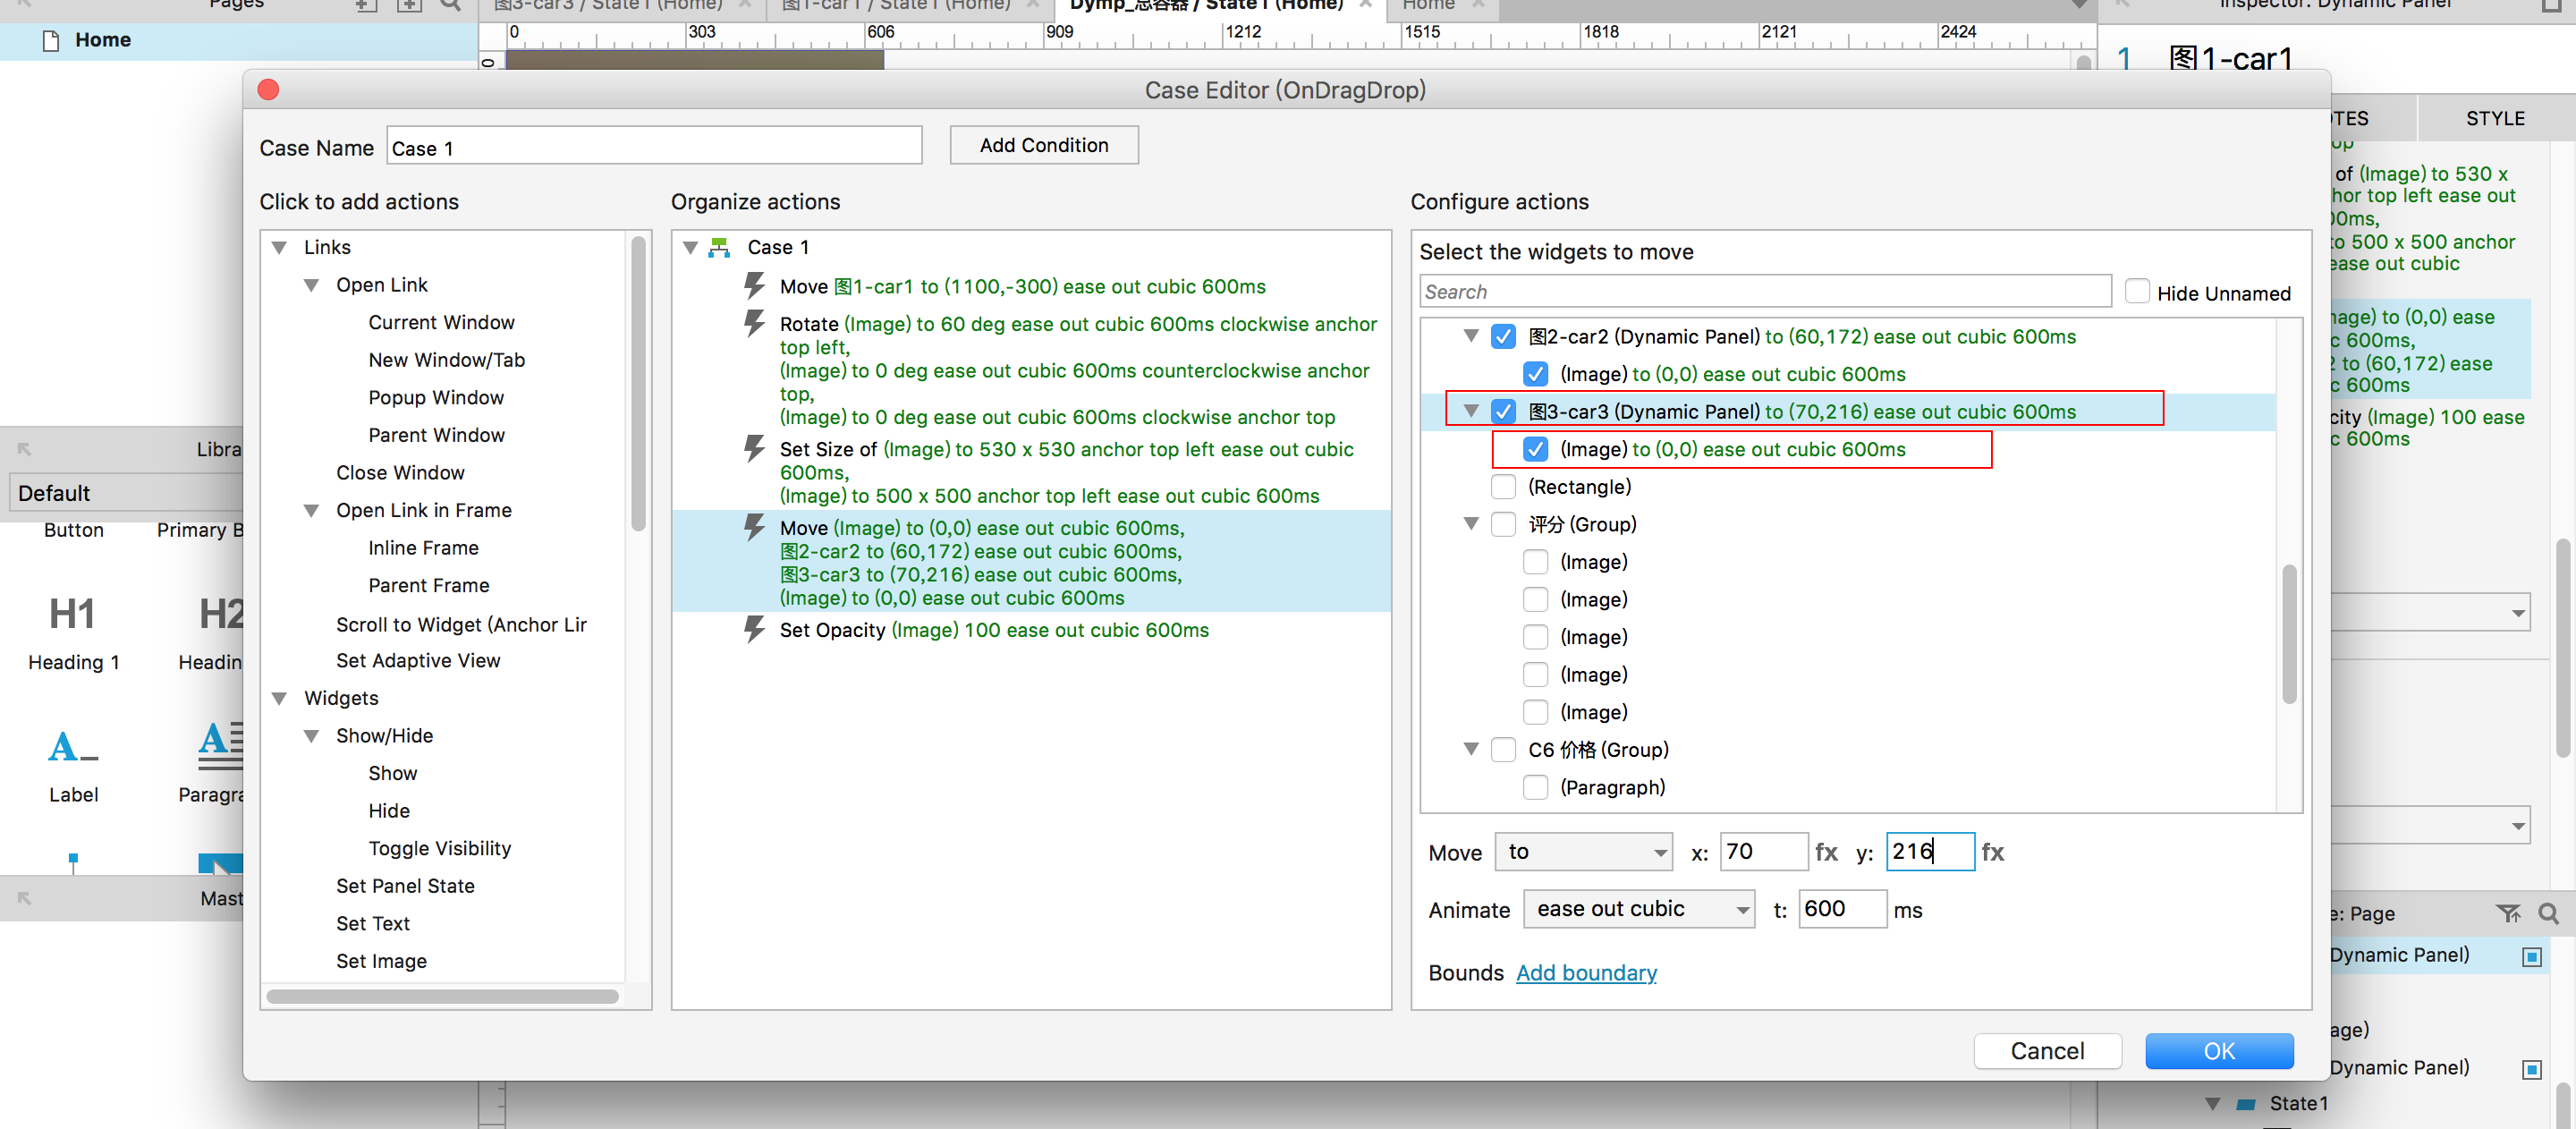Click the fx button next to y value

pos(1992,852)
